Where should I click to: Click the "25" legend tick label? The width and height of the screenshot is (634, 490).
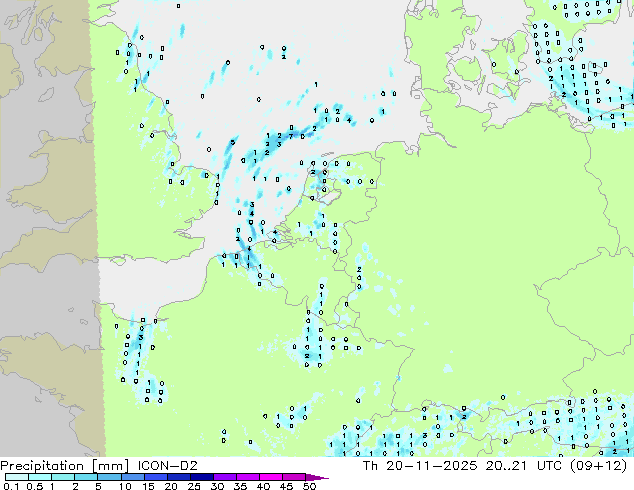click(194, 486)
